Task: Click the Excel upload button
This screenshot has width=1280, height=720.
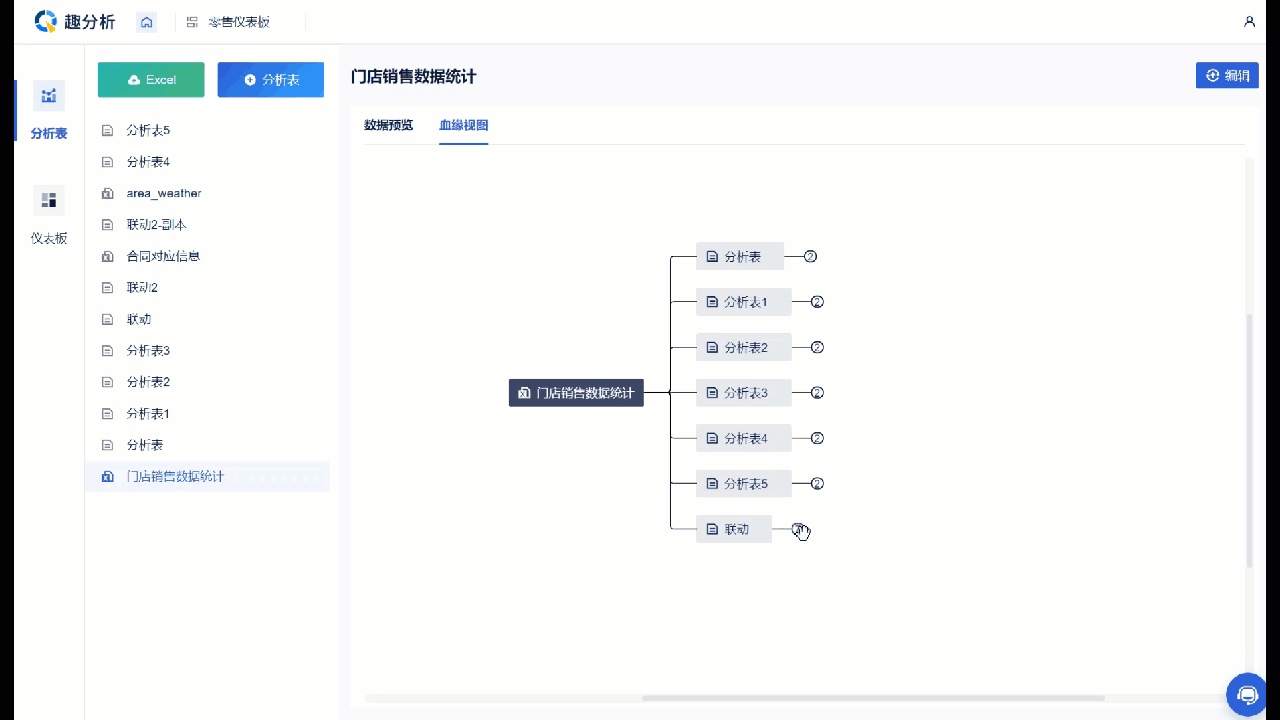Action: click(151, 80)
